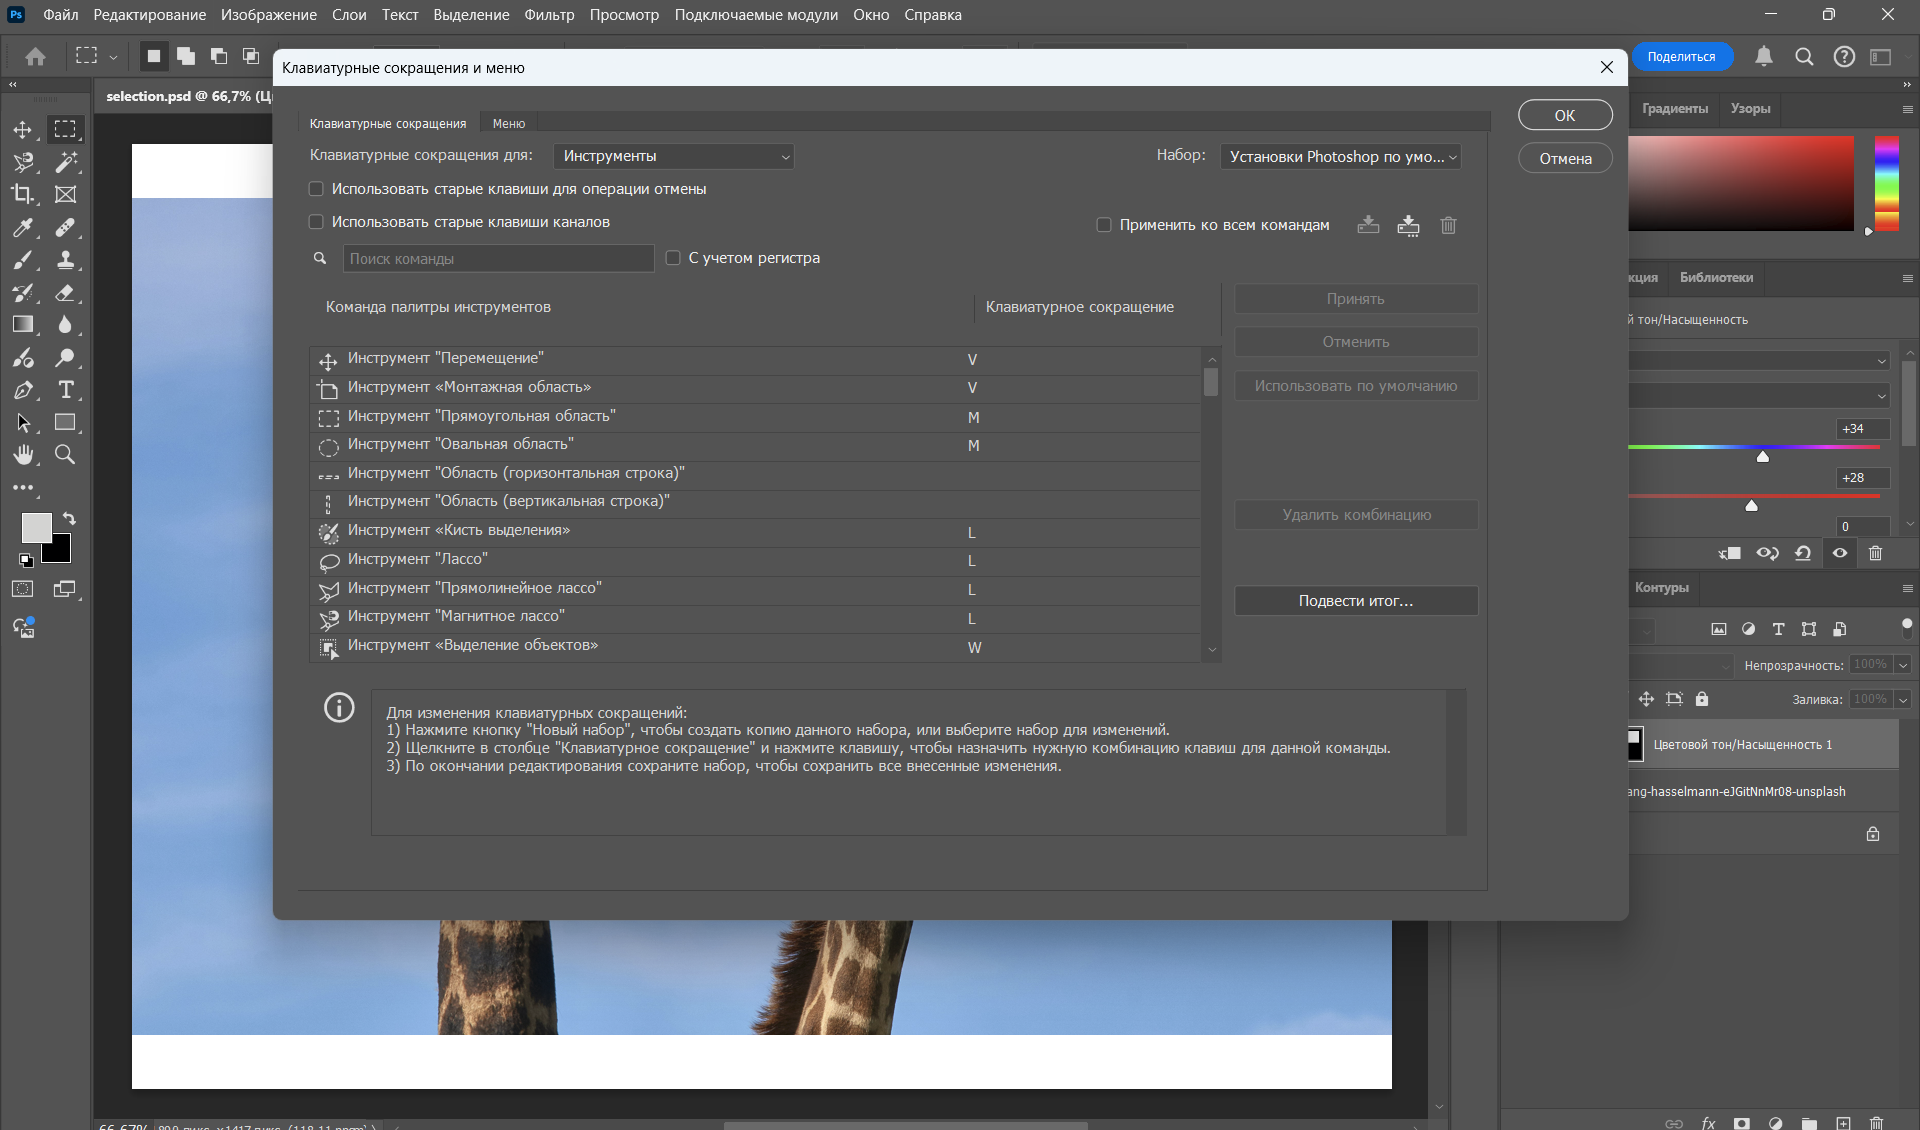
Task: Enable legacy undo shortcuts checkbox
Action: click(x=316, y=189)
